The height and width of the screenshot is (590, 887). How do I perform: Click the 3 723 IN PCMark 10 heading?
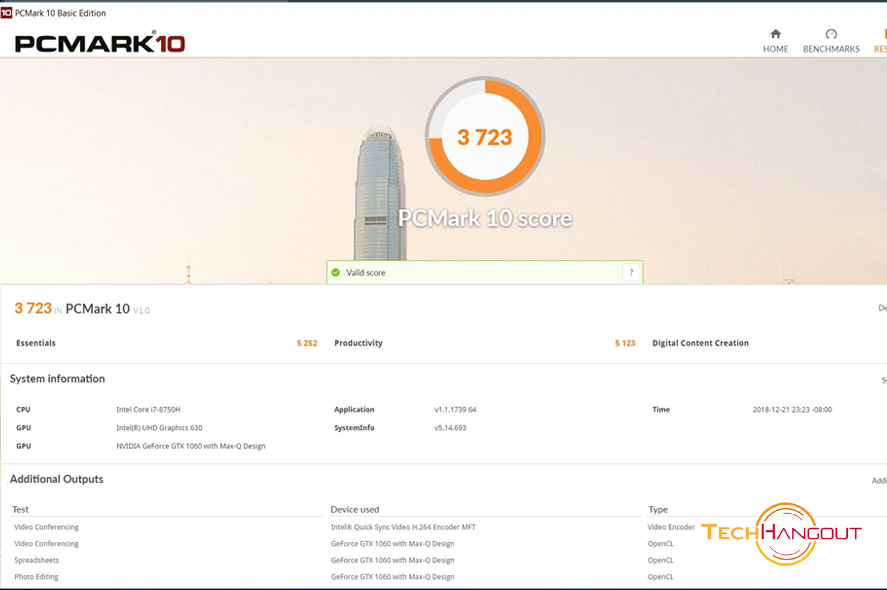pos(82,308)
